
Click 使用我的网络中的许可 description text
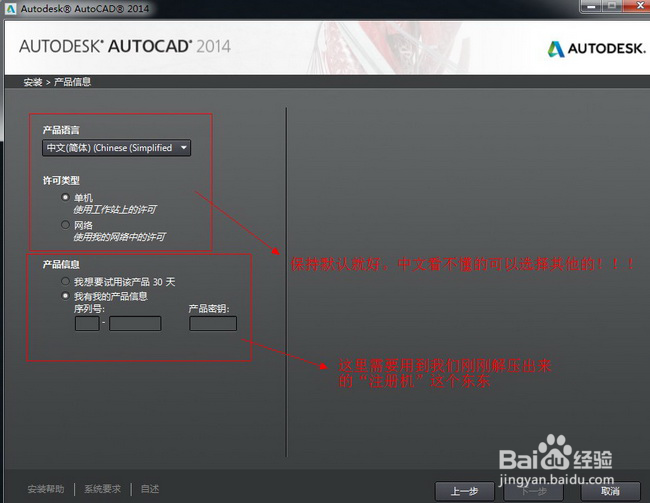point(119,237)
